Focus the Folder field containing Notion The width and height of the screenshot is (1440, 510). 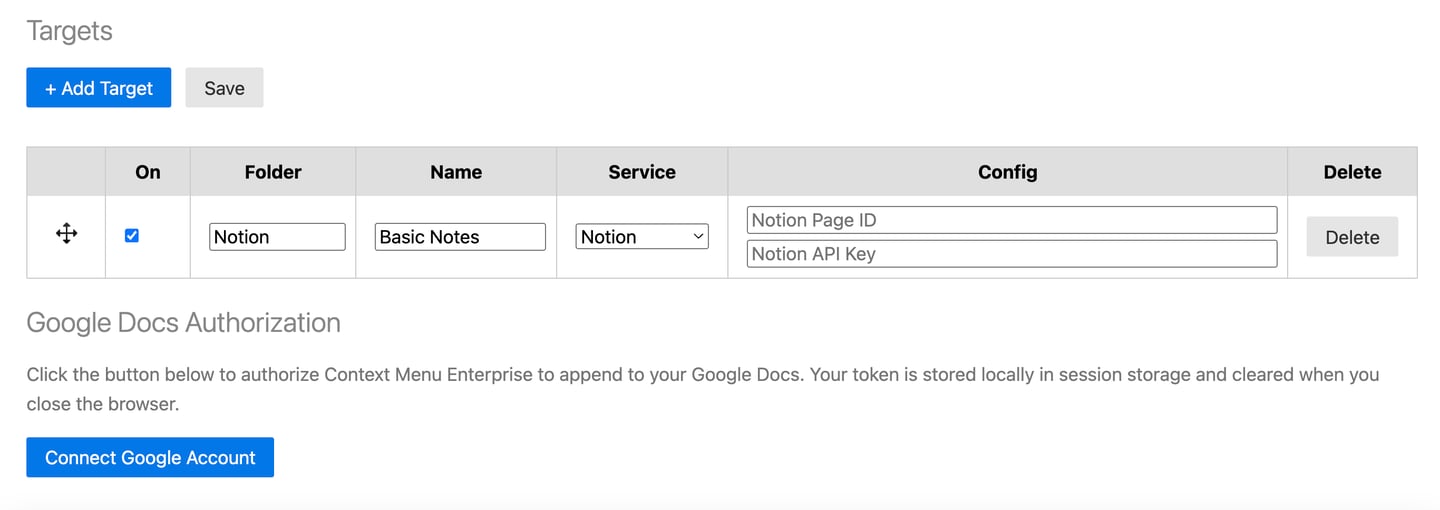pyautogui.click(x=277, y=237)
